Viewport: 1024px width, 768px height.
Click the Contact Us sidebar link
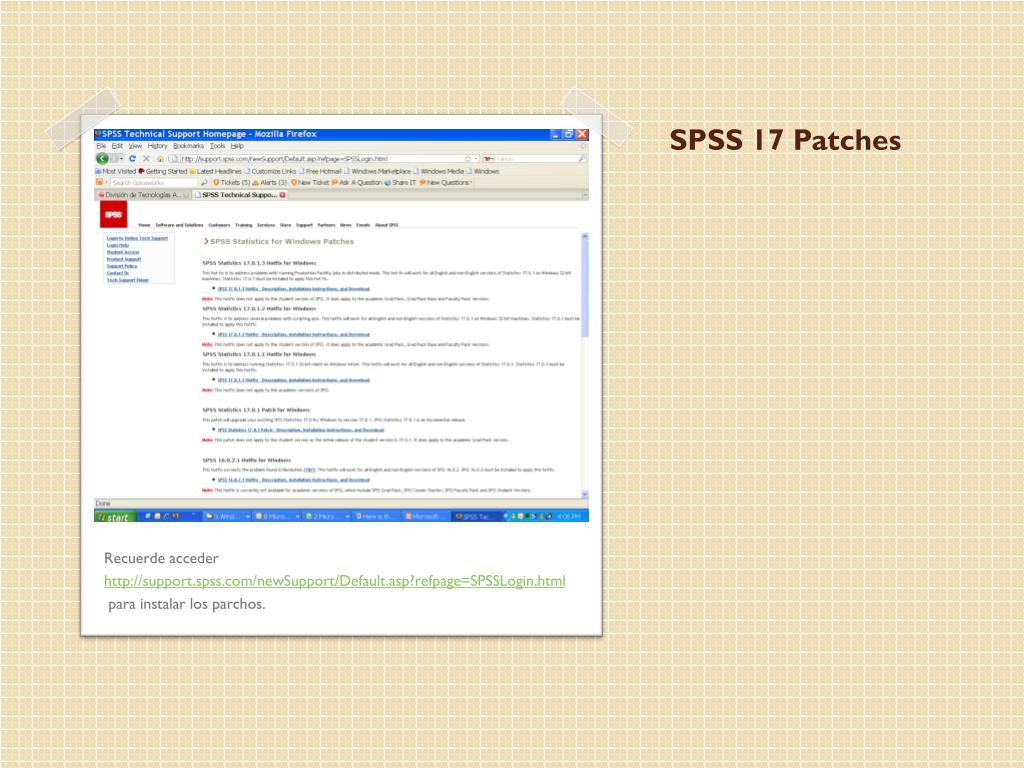tap(118, 273)
